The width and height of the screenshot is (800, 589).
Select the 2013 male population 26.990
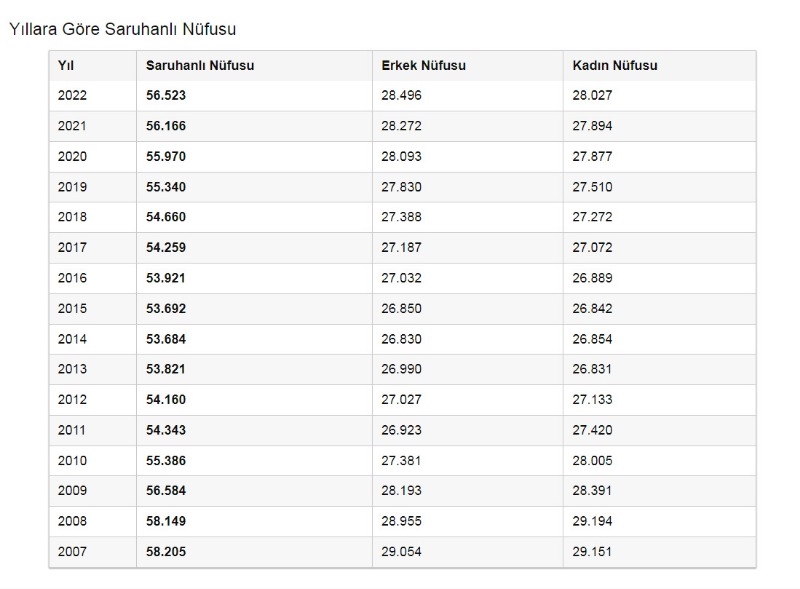(402, 369)
